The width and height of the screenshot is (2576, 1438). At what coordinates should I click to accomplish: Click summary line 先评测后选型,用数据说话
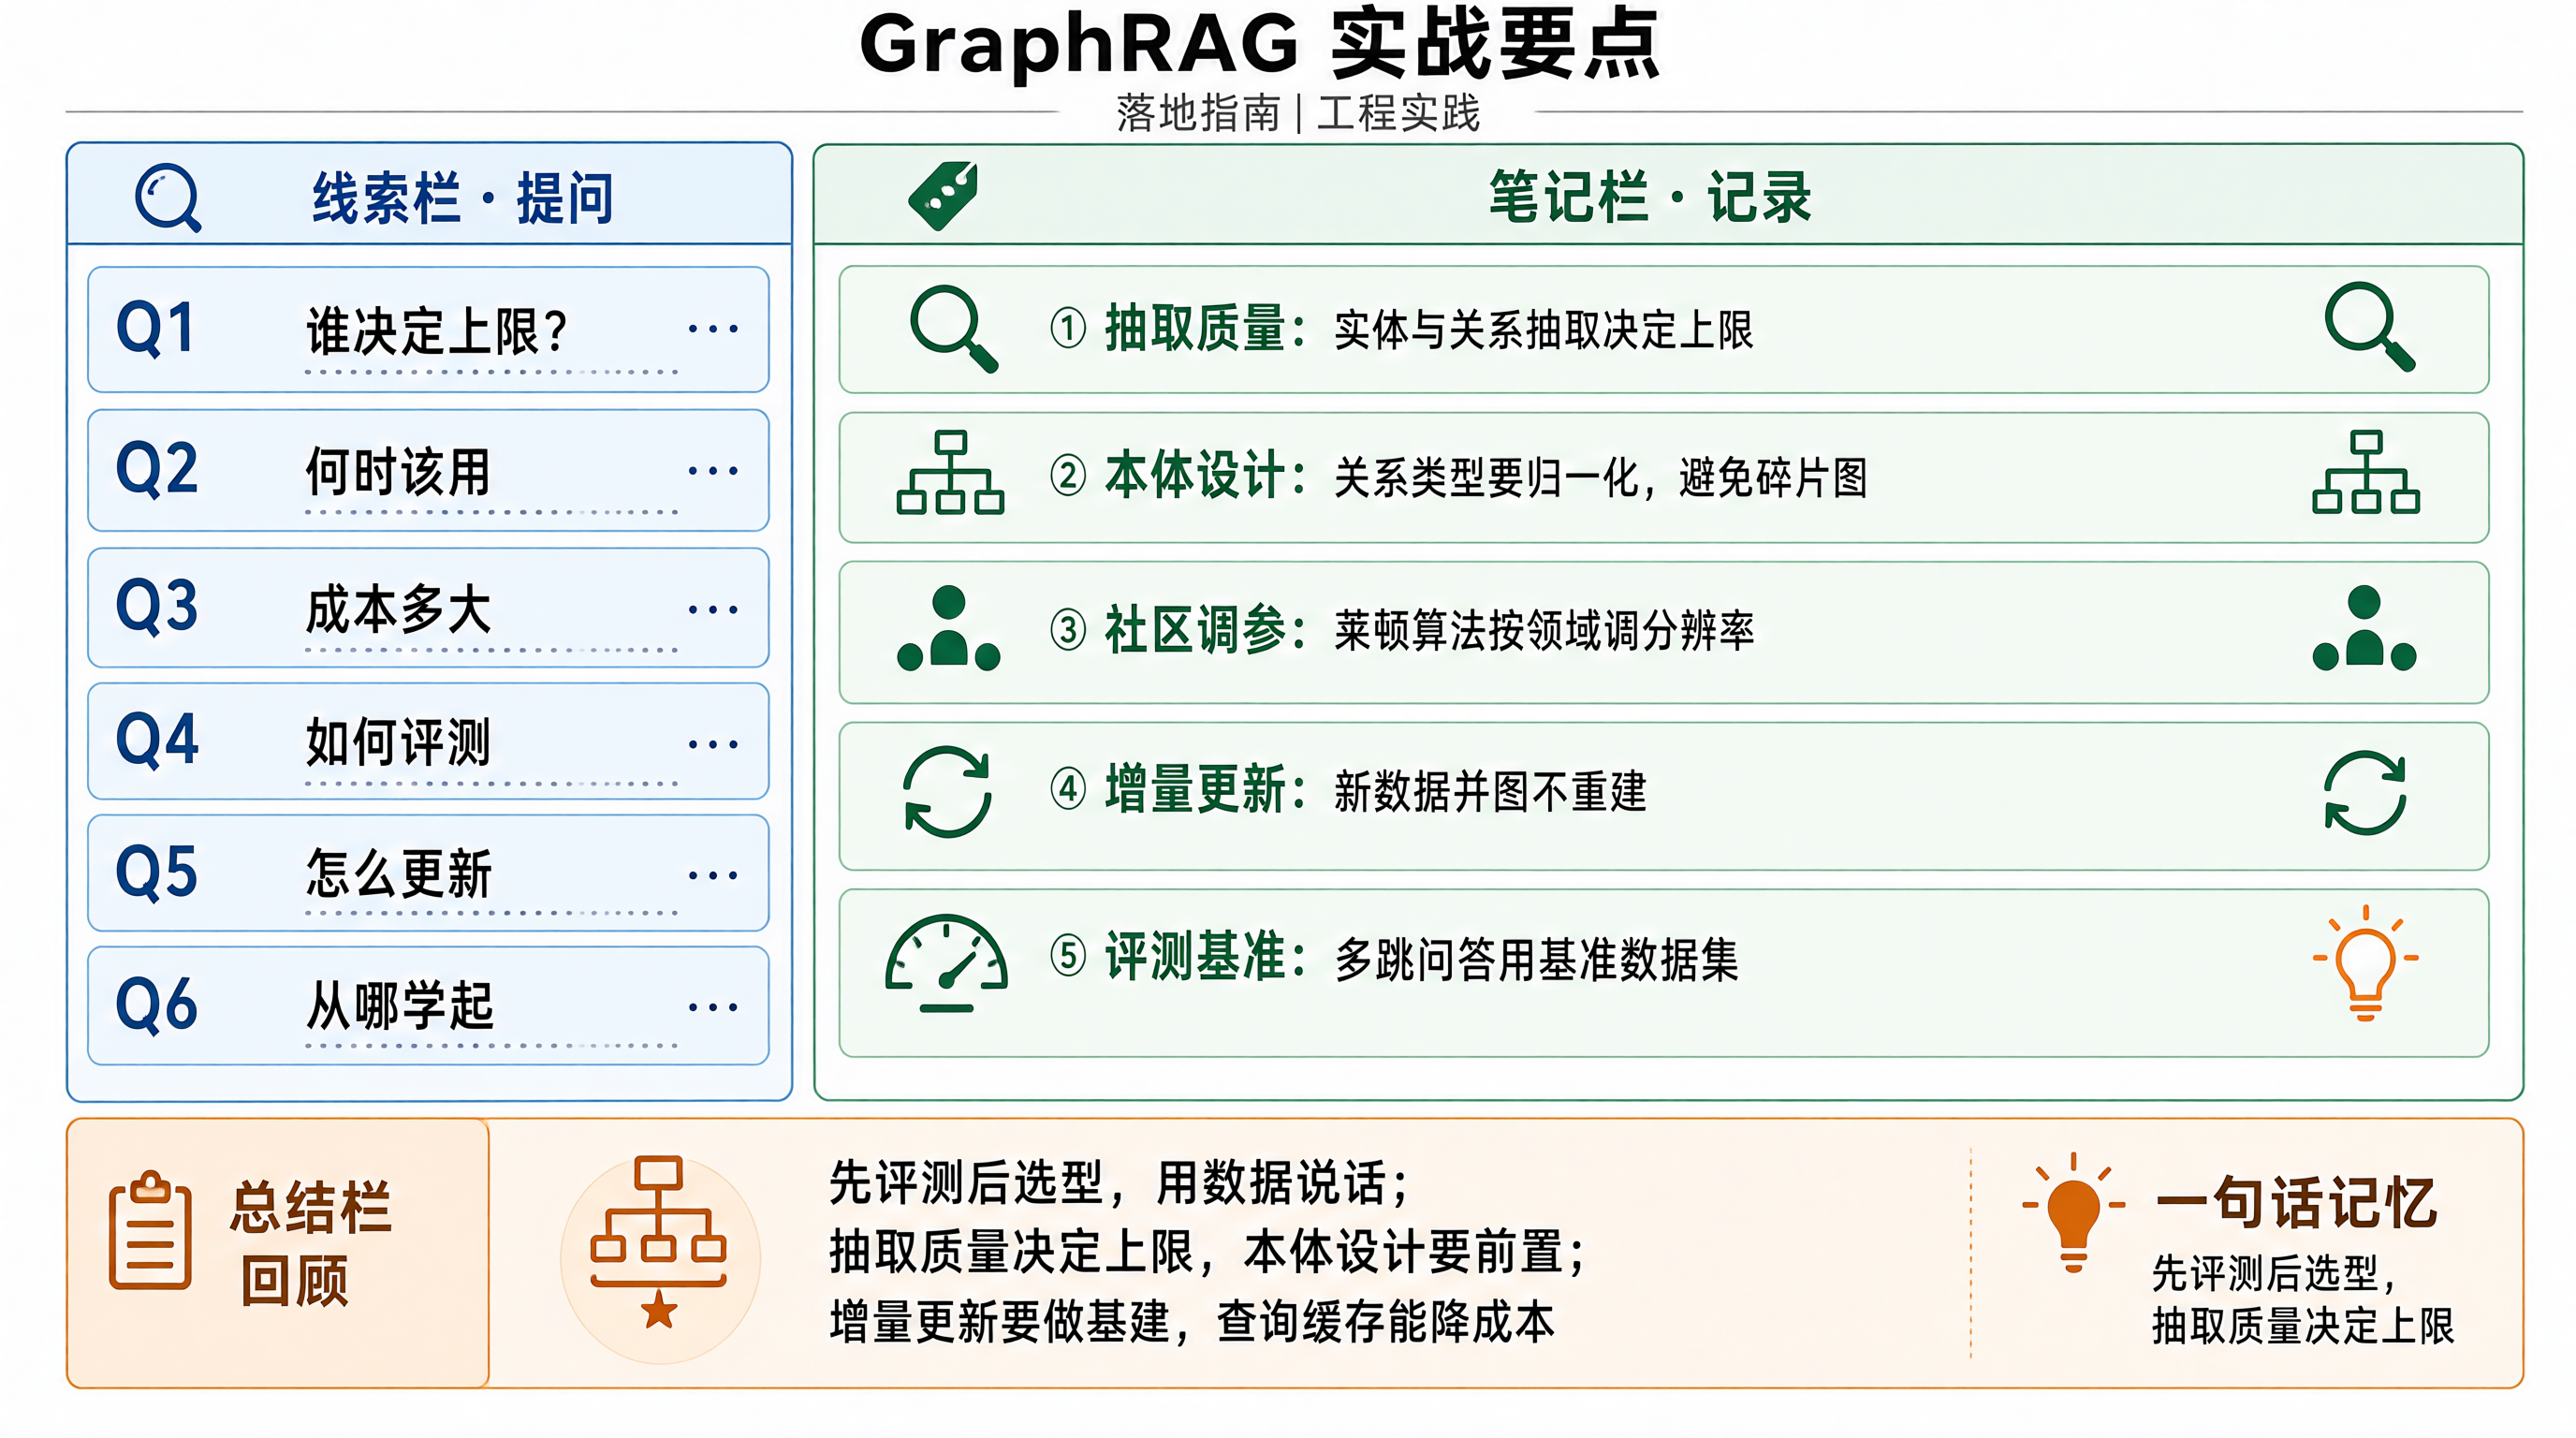[x=1119, y=1183]
